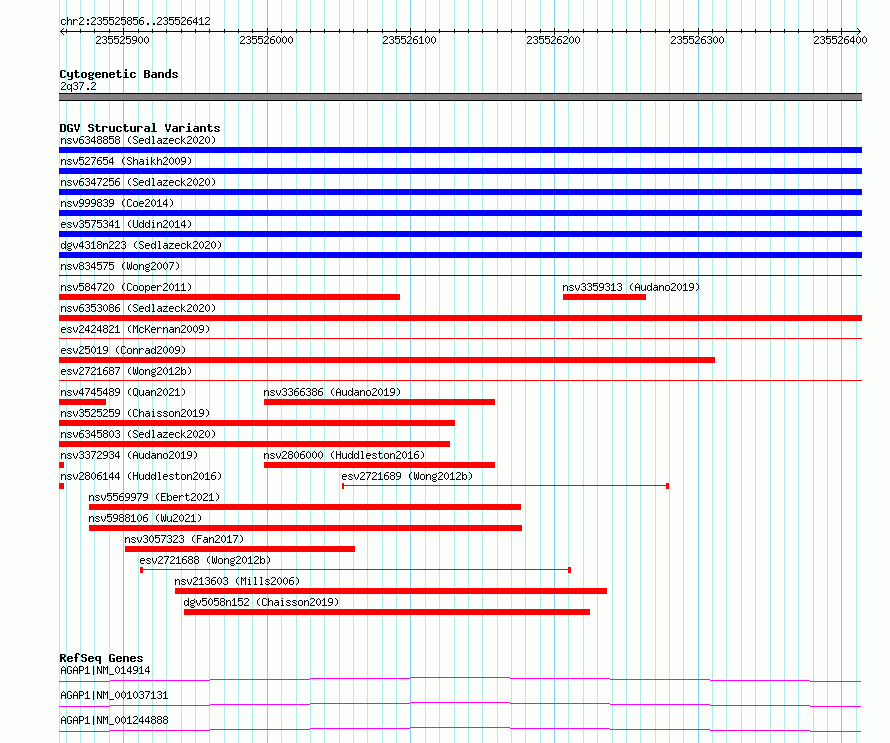Click ruler coordinate 235526300
Image resolution: width=890 pixels, height=743 pixels.
pos(698,40)
